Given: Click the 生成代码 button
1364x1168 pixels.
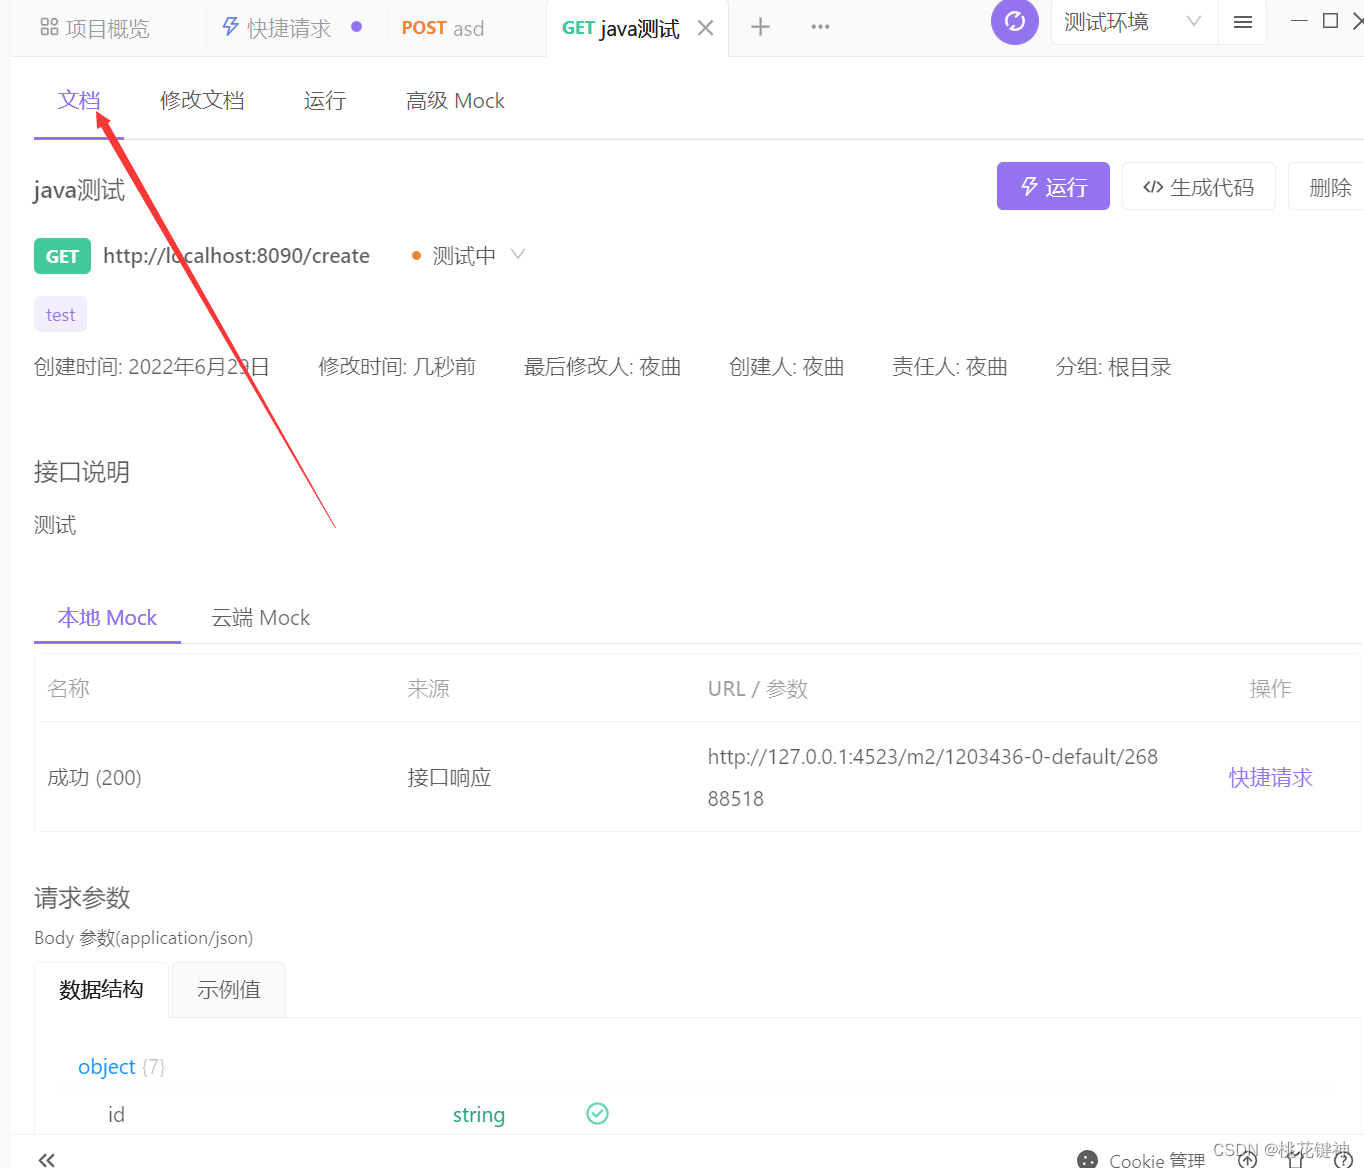Looking at the screenshot, I should 1198,186.
